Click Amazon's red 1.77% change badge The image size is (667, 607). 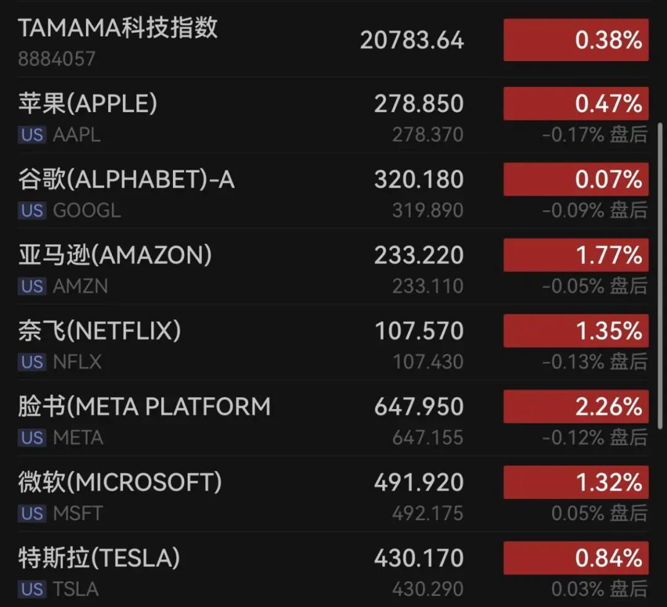pyautogui.click(x=574, y=255)
